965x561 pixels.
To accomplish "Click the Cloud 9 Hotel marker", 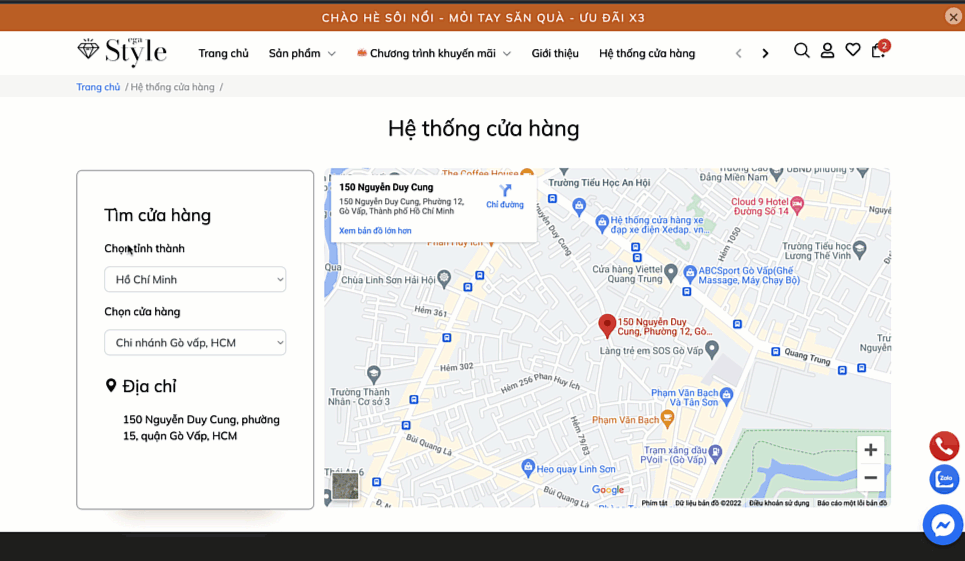I will [x=797, y=204].
